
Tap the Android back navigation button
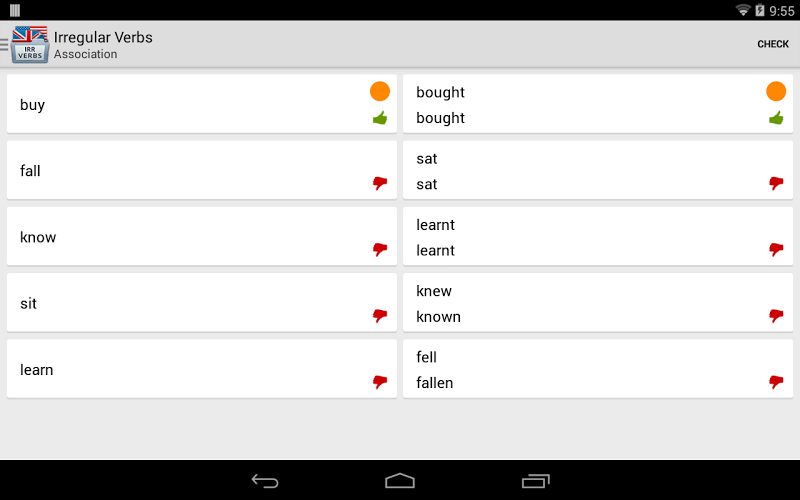265,481
